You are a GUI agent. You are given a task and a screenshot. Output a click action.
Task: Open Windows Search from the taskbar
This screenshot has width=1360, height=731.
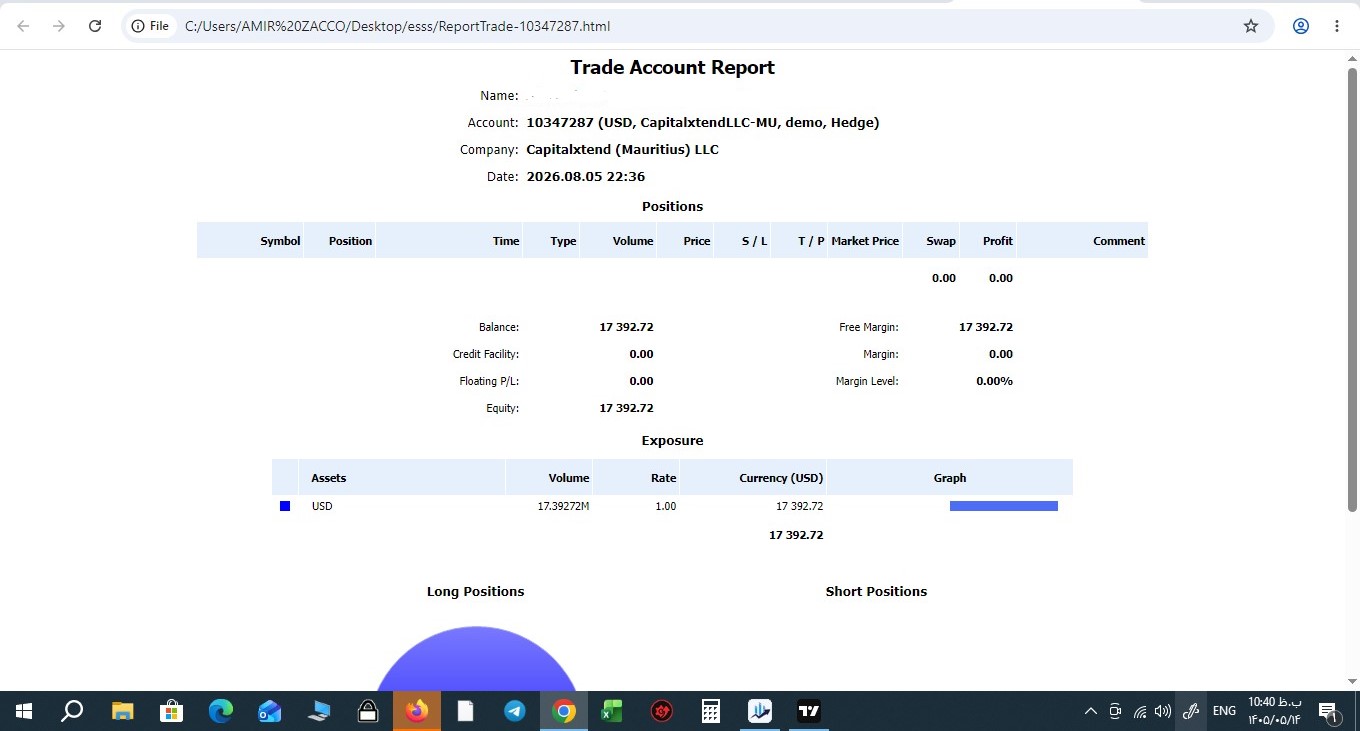click(72, 711)
